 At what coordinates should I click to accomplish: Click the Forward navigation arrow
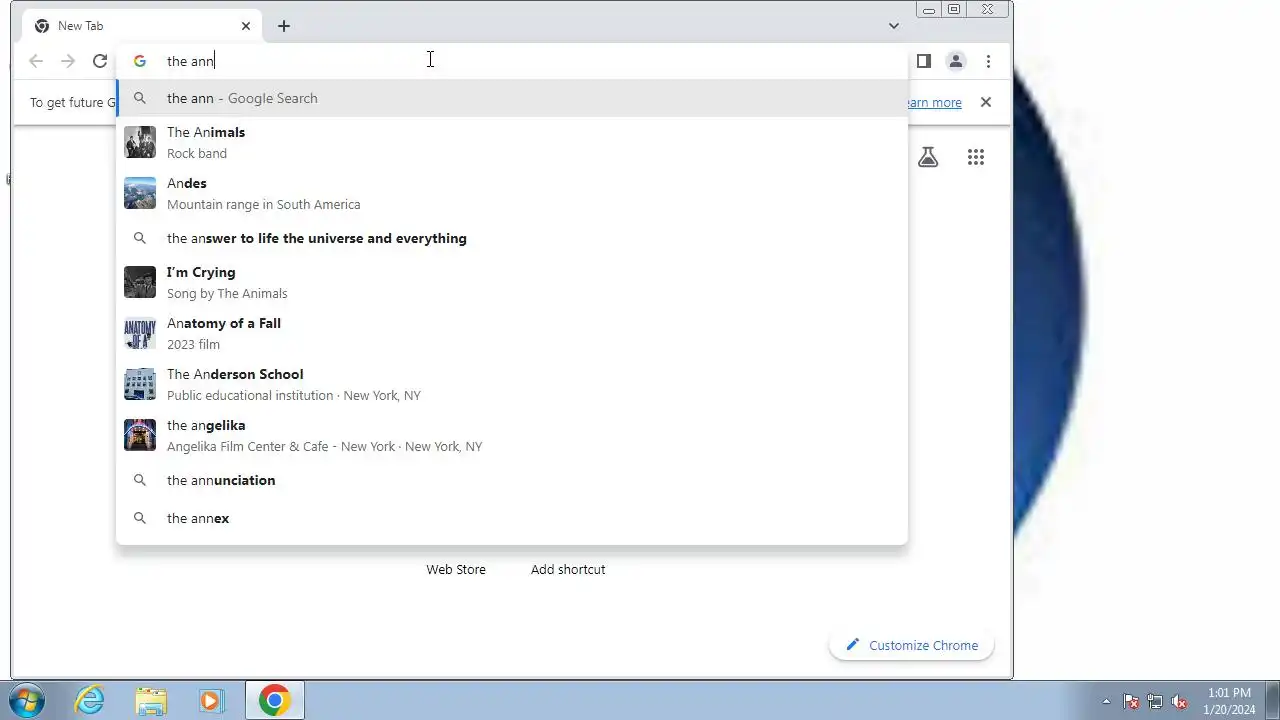[x=68, y=61]
